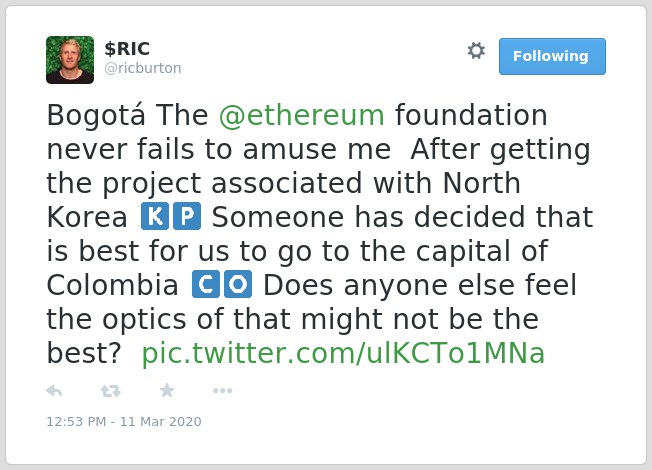Click the $RIC display name
Screen dimensions: 652x470
point(127,49)
